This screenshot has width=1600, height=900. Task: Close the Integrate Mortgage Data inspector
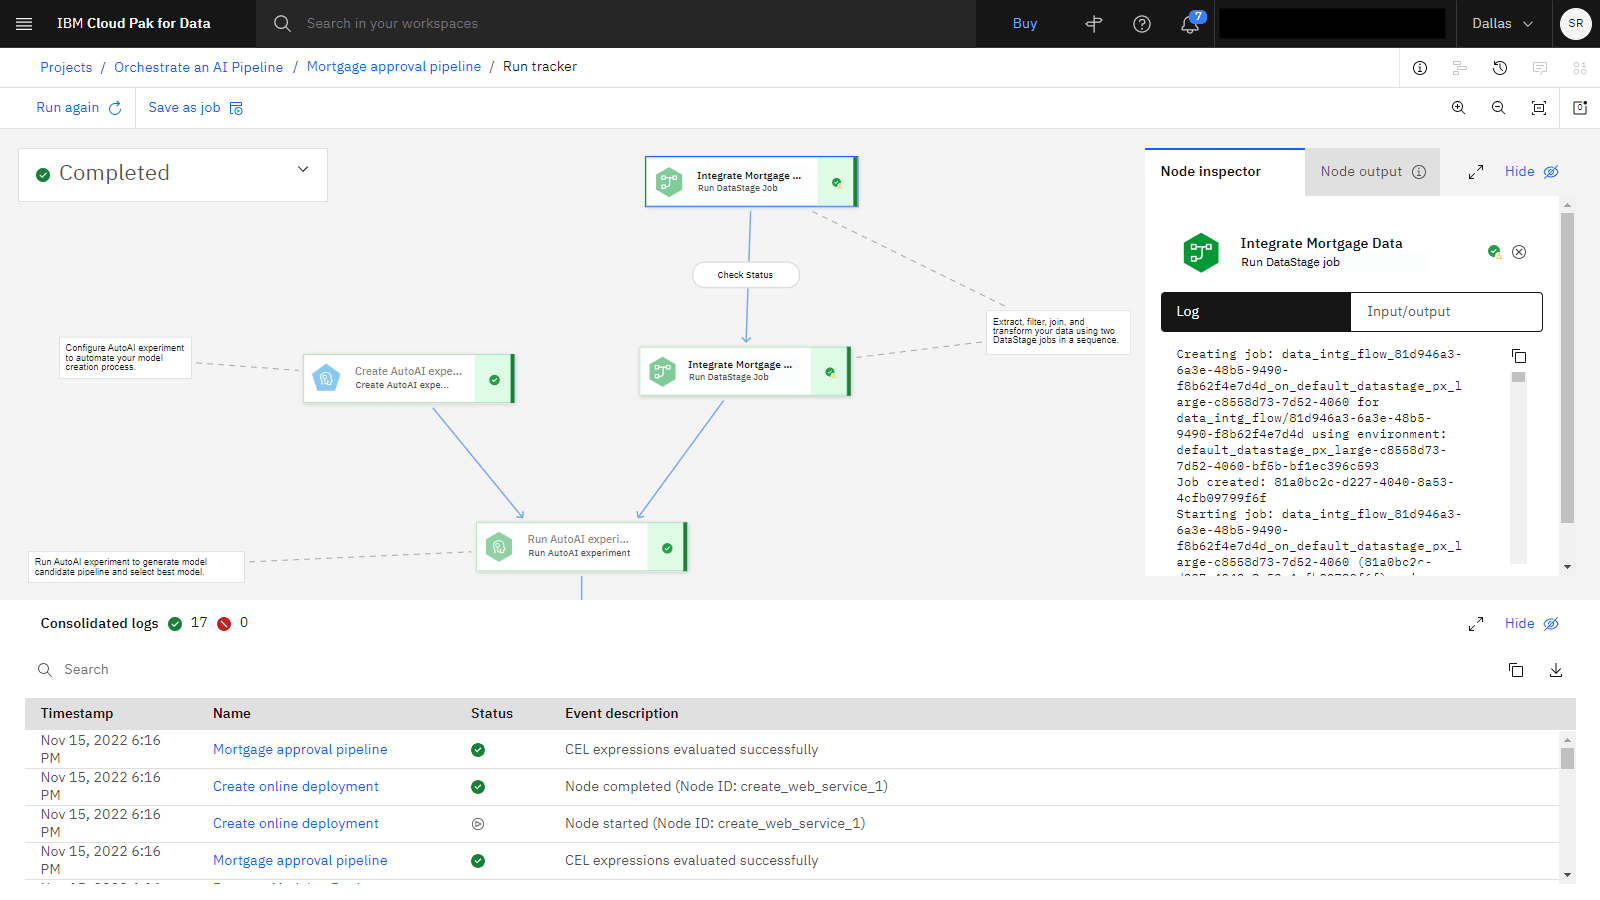point(1519,252)
